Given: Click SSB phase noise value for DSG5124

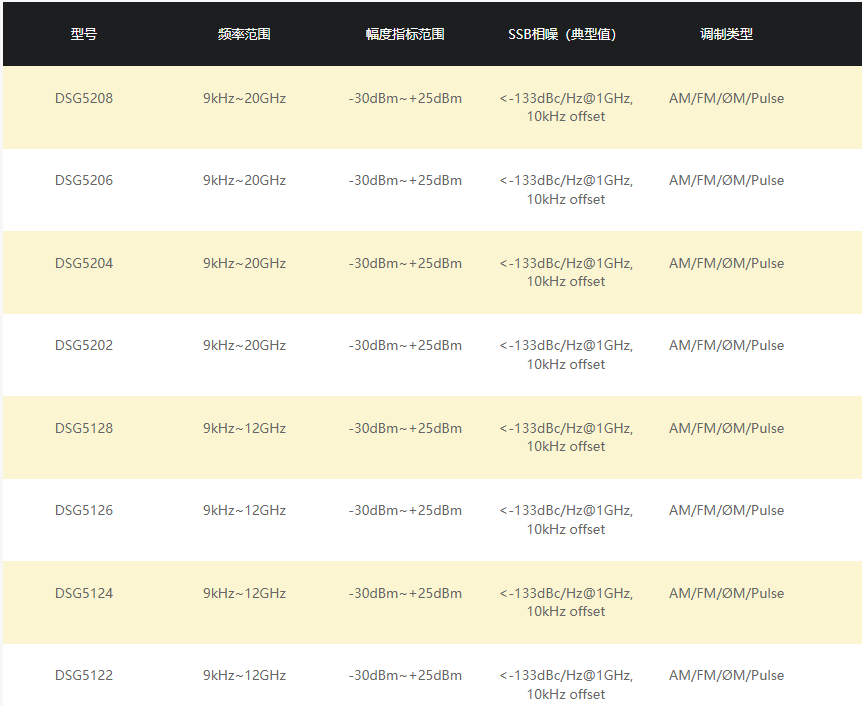Looking at the screenshot, I should point(566,602).
